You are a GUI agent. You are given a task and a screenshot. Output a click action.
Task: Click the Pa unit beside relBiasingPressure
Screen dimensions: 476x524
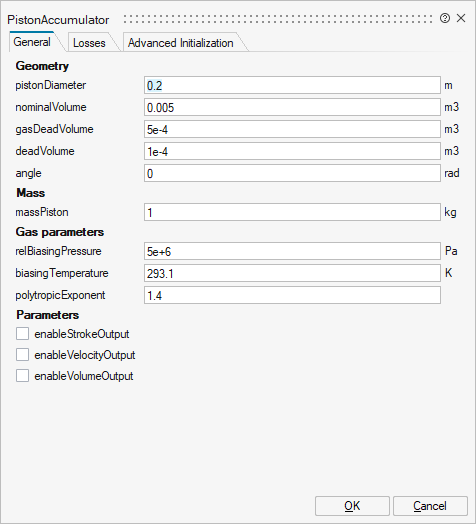click(x=451, y=251)
